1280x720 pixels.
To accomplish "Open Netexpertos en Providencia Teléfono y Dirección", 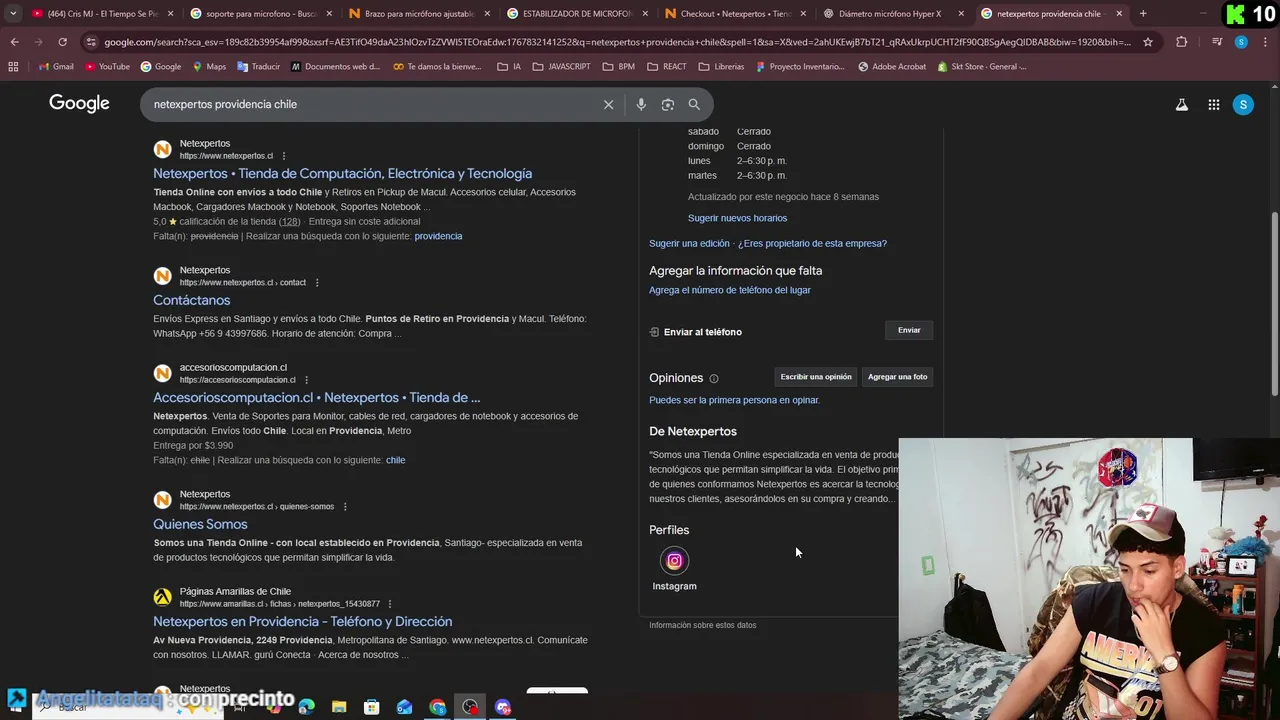I will (302, 622).
